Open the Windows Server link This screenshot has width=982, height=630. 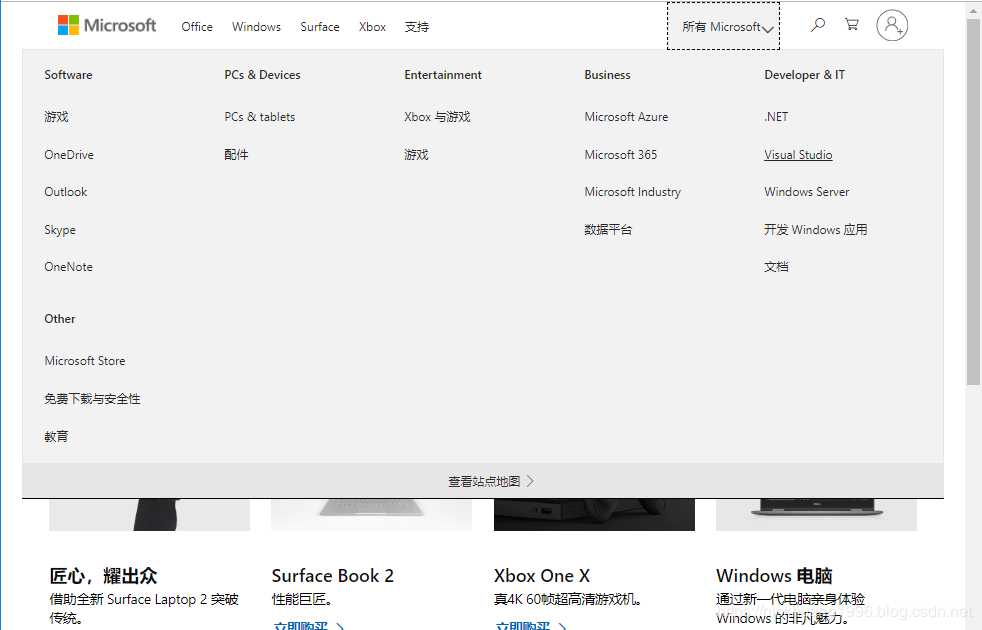[x=807, y=192]
